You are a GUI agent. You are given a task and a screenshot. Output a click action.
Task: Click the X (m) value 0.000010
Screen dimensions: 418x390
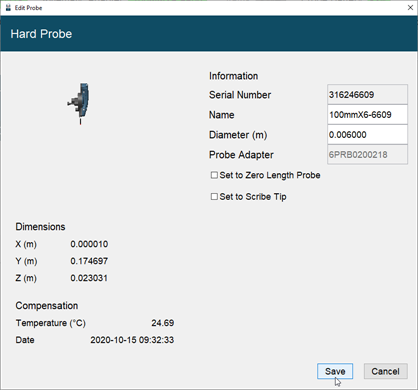89,244
